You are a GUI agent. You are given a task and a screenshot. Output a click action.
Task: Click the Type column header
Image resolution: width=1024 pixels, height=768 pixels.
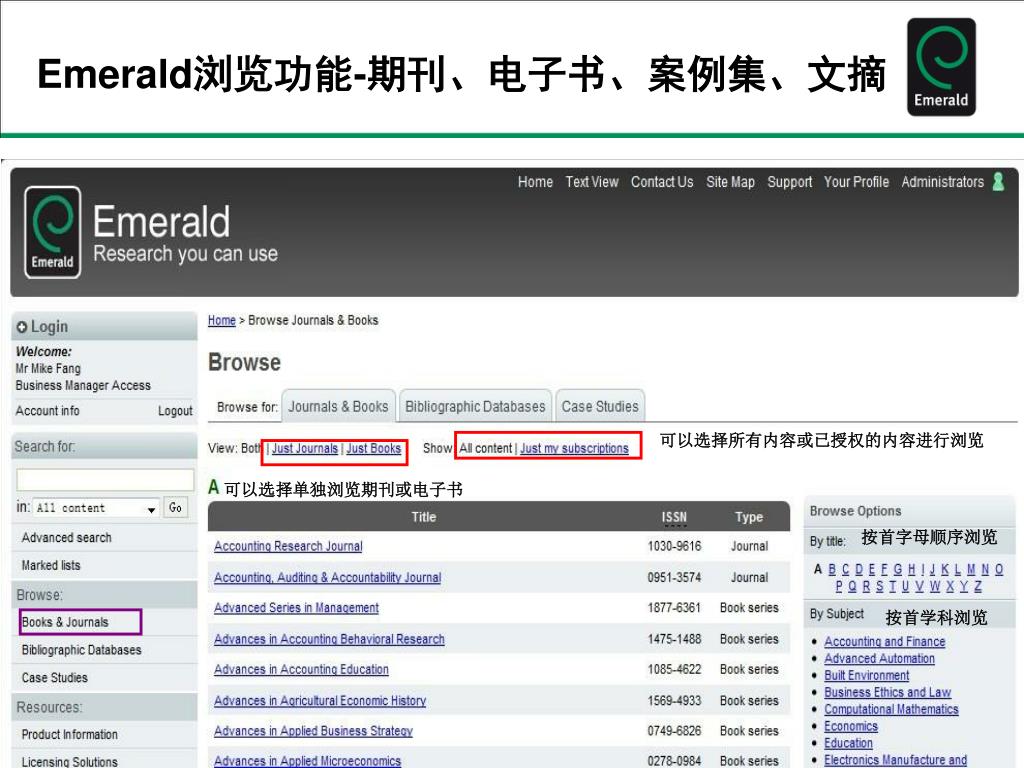pos(748,517)
